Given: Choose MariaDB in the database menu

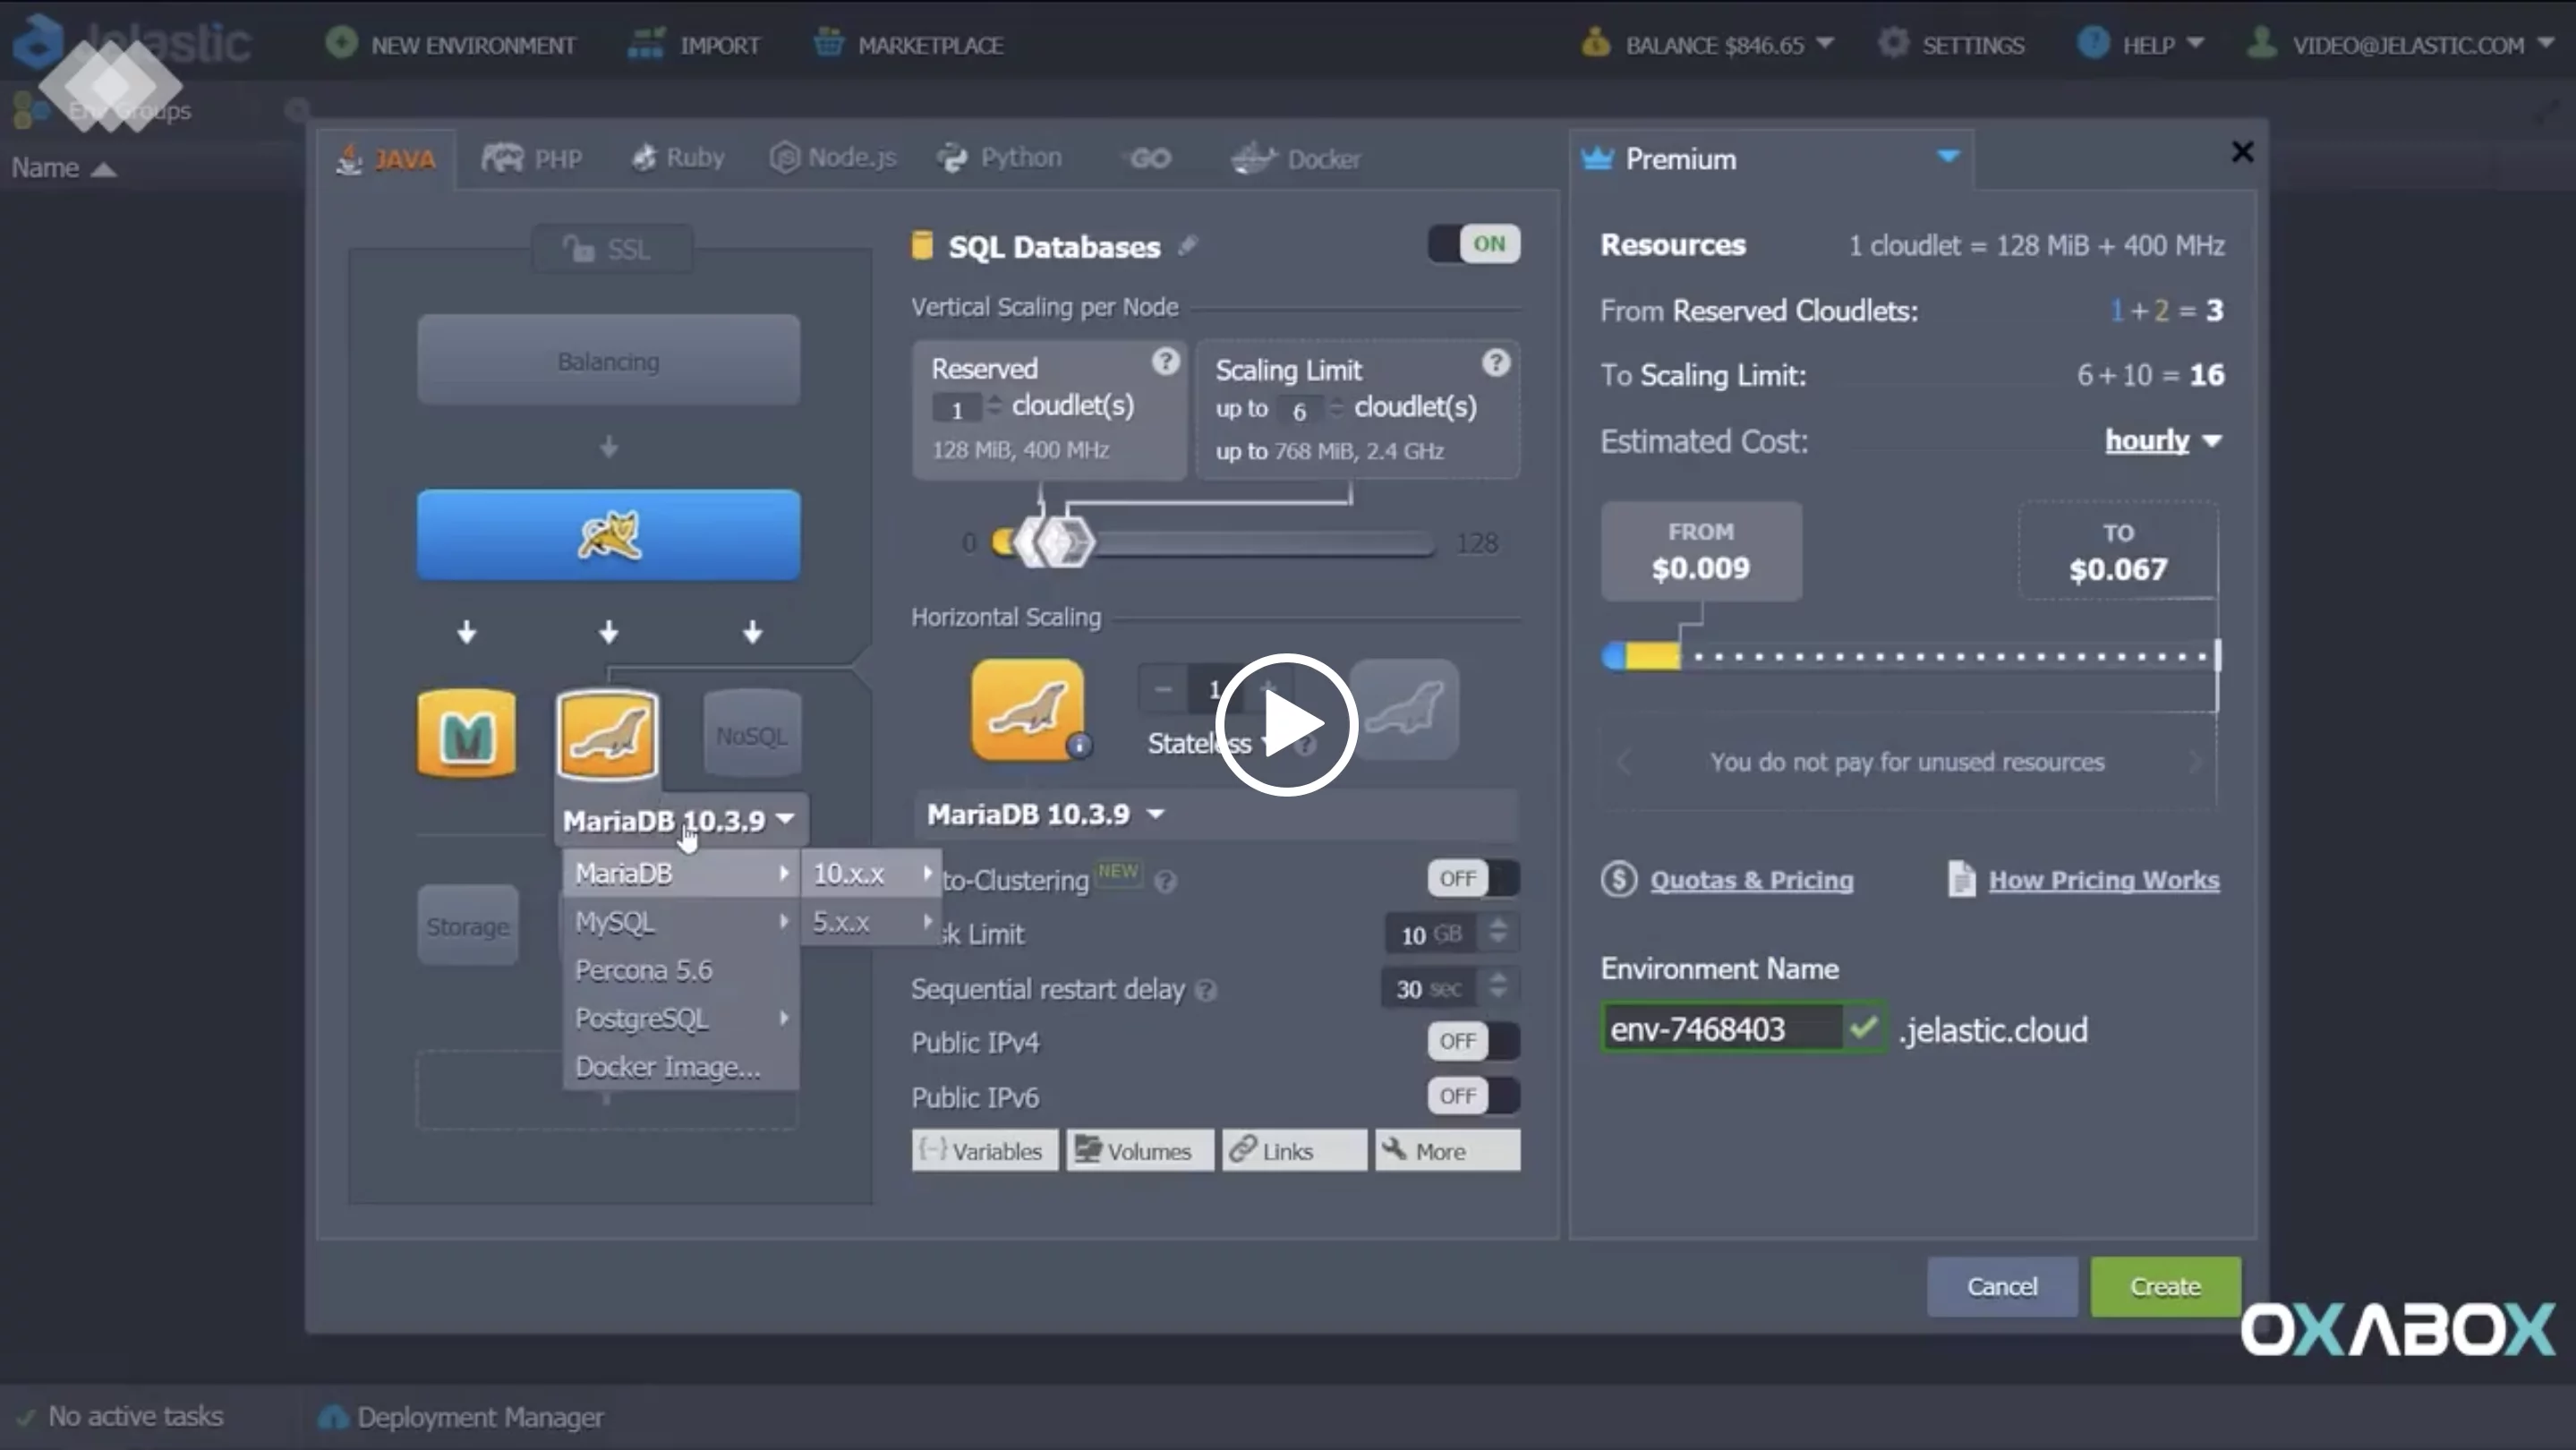Looking at the screenshot, I should 681,874.
